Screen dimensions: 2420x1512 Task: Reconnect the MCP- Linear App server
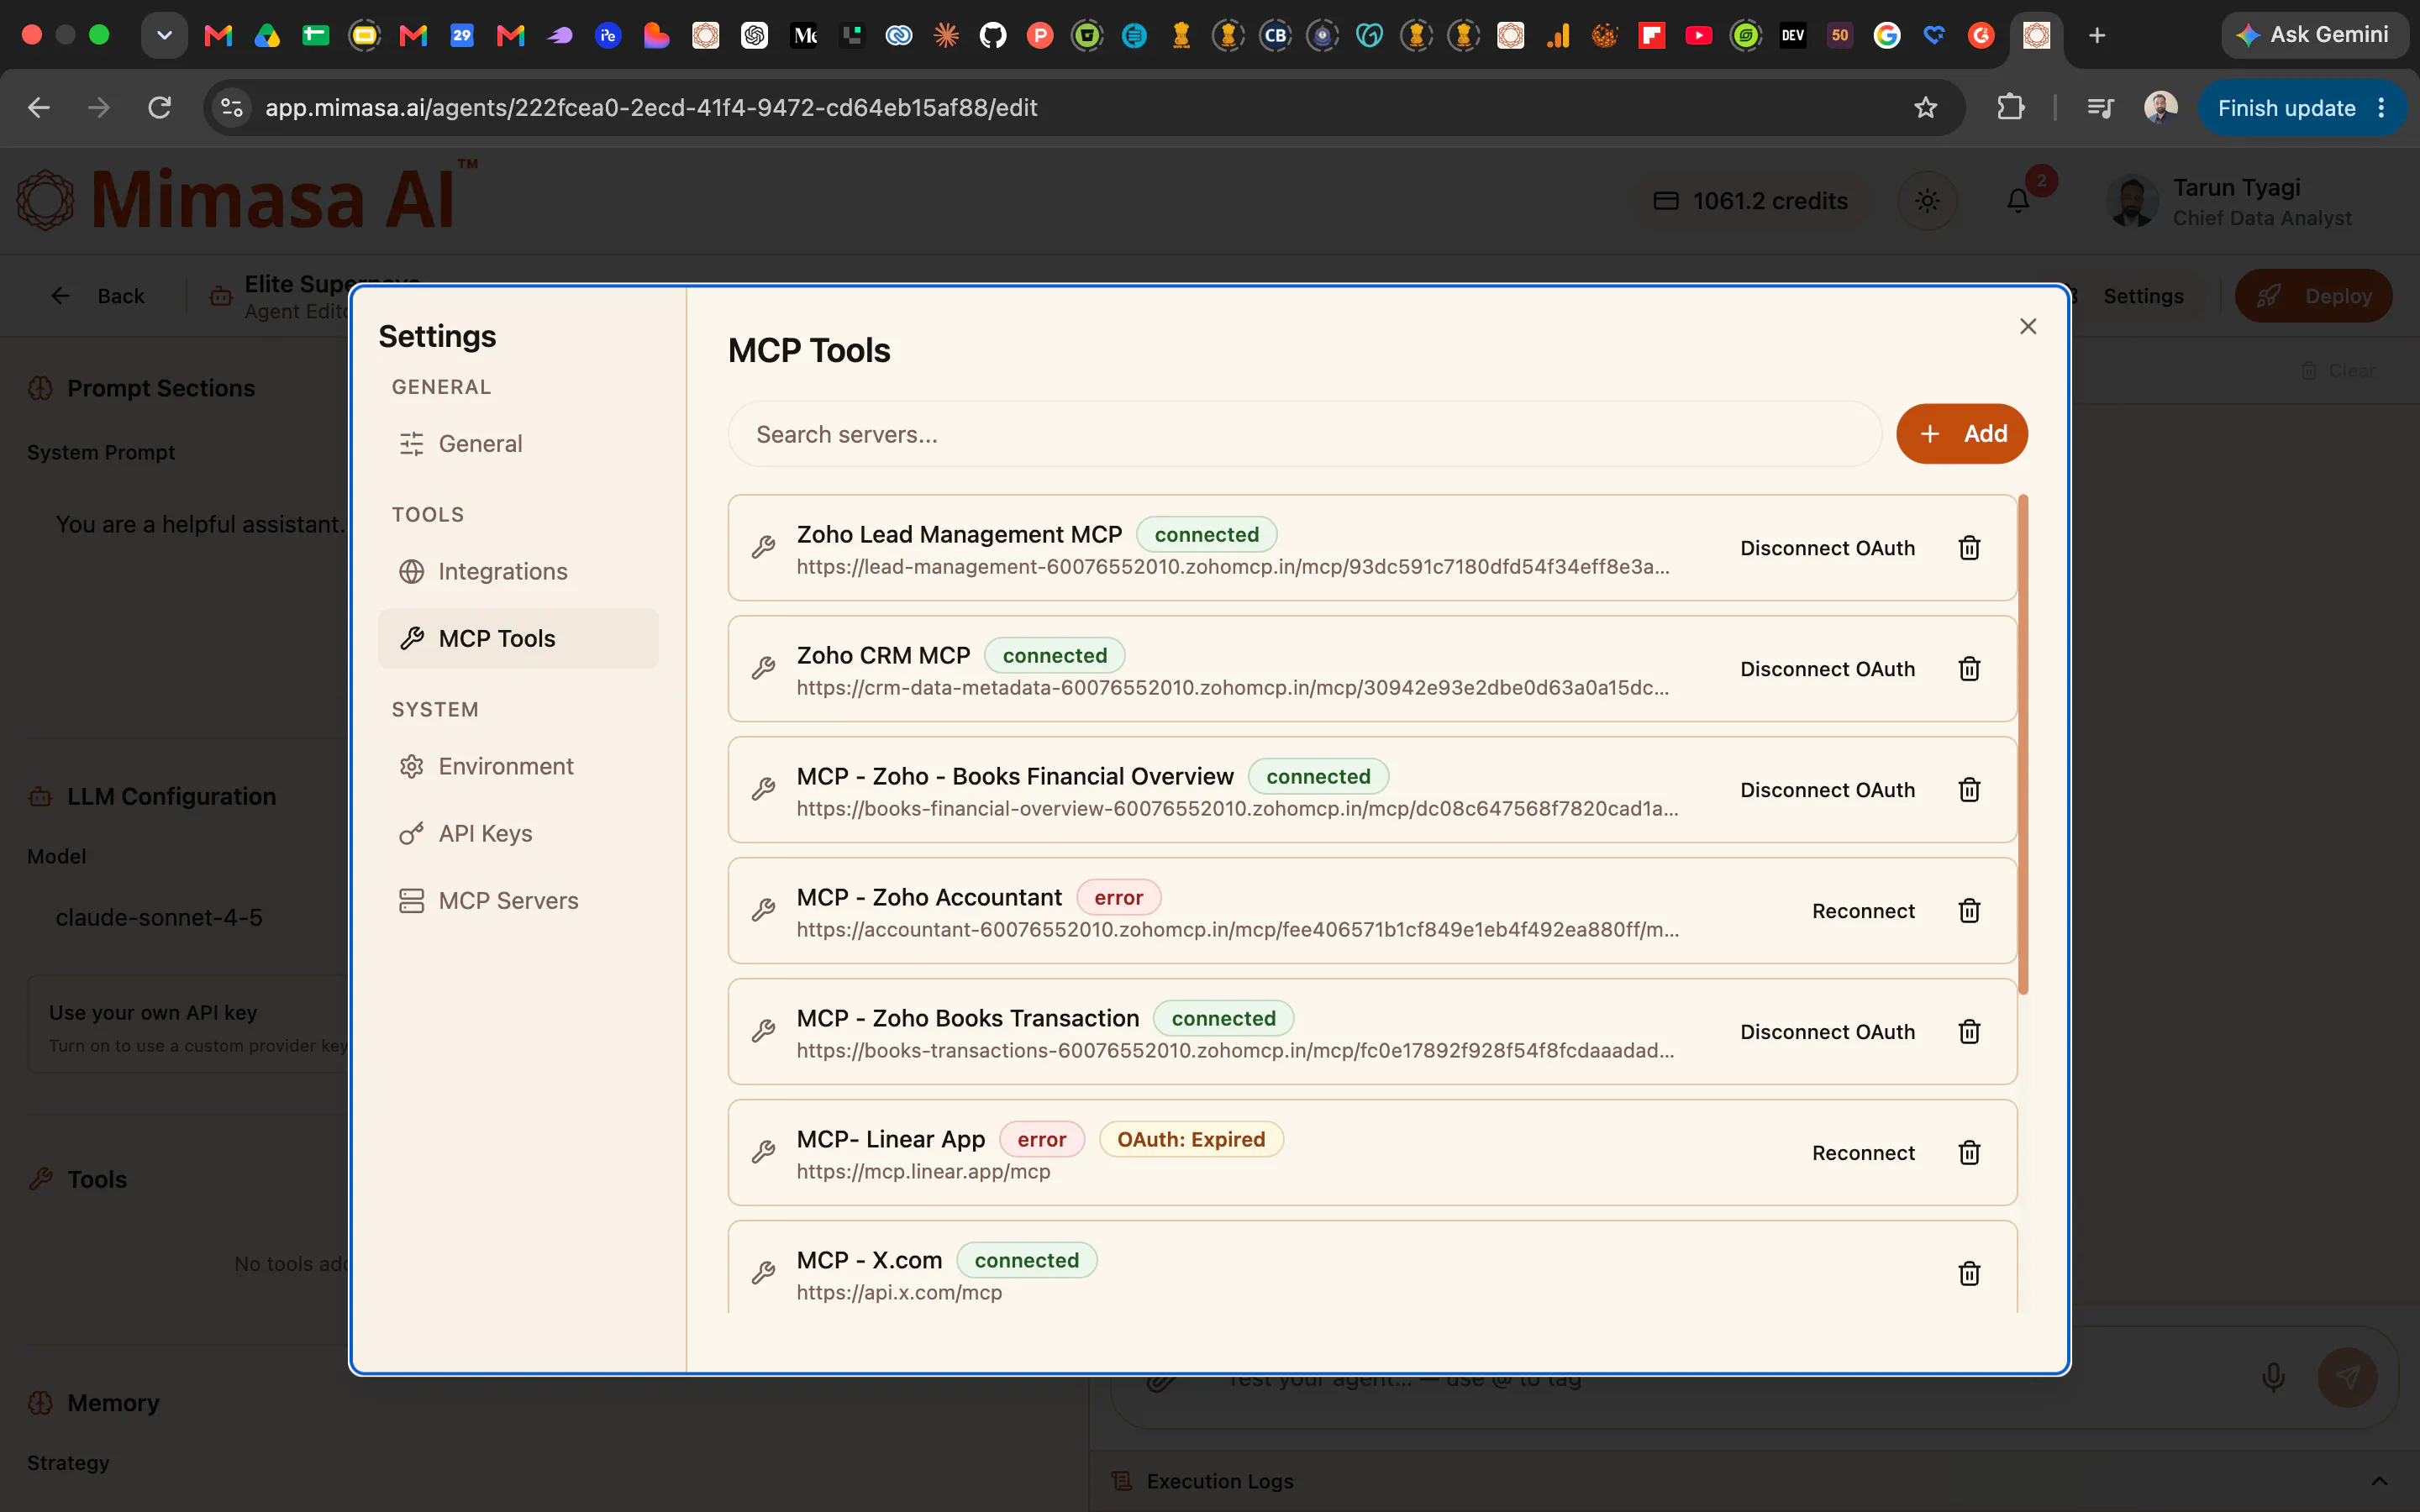pyautogui.click(x=1863, y=1153)
